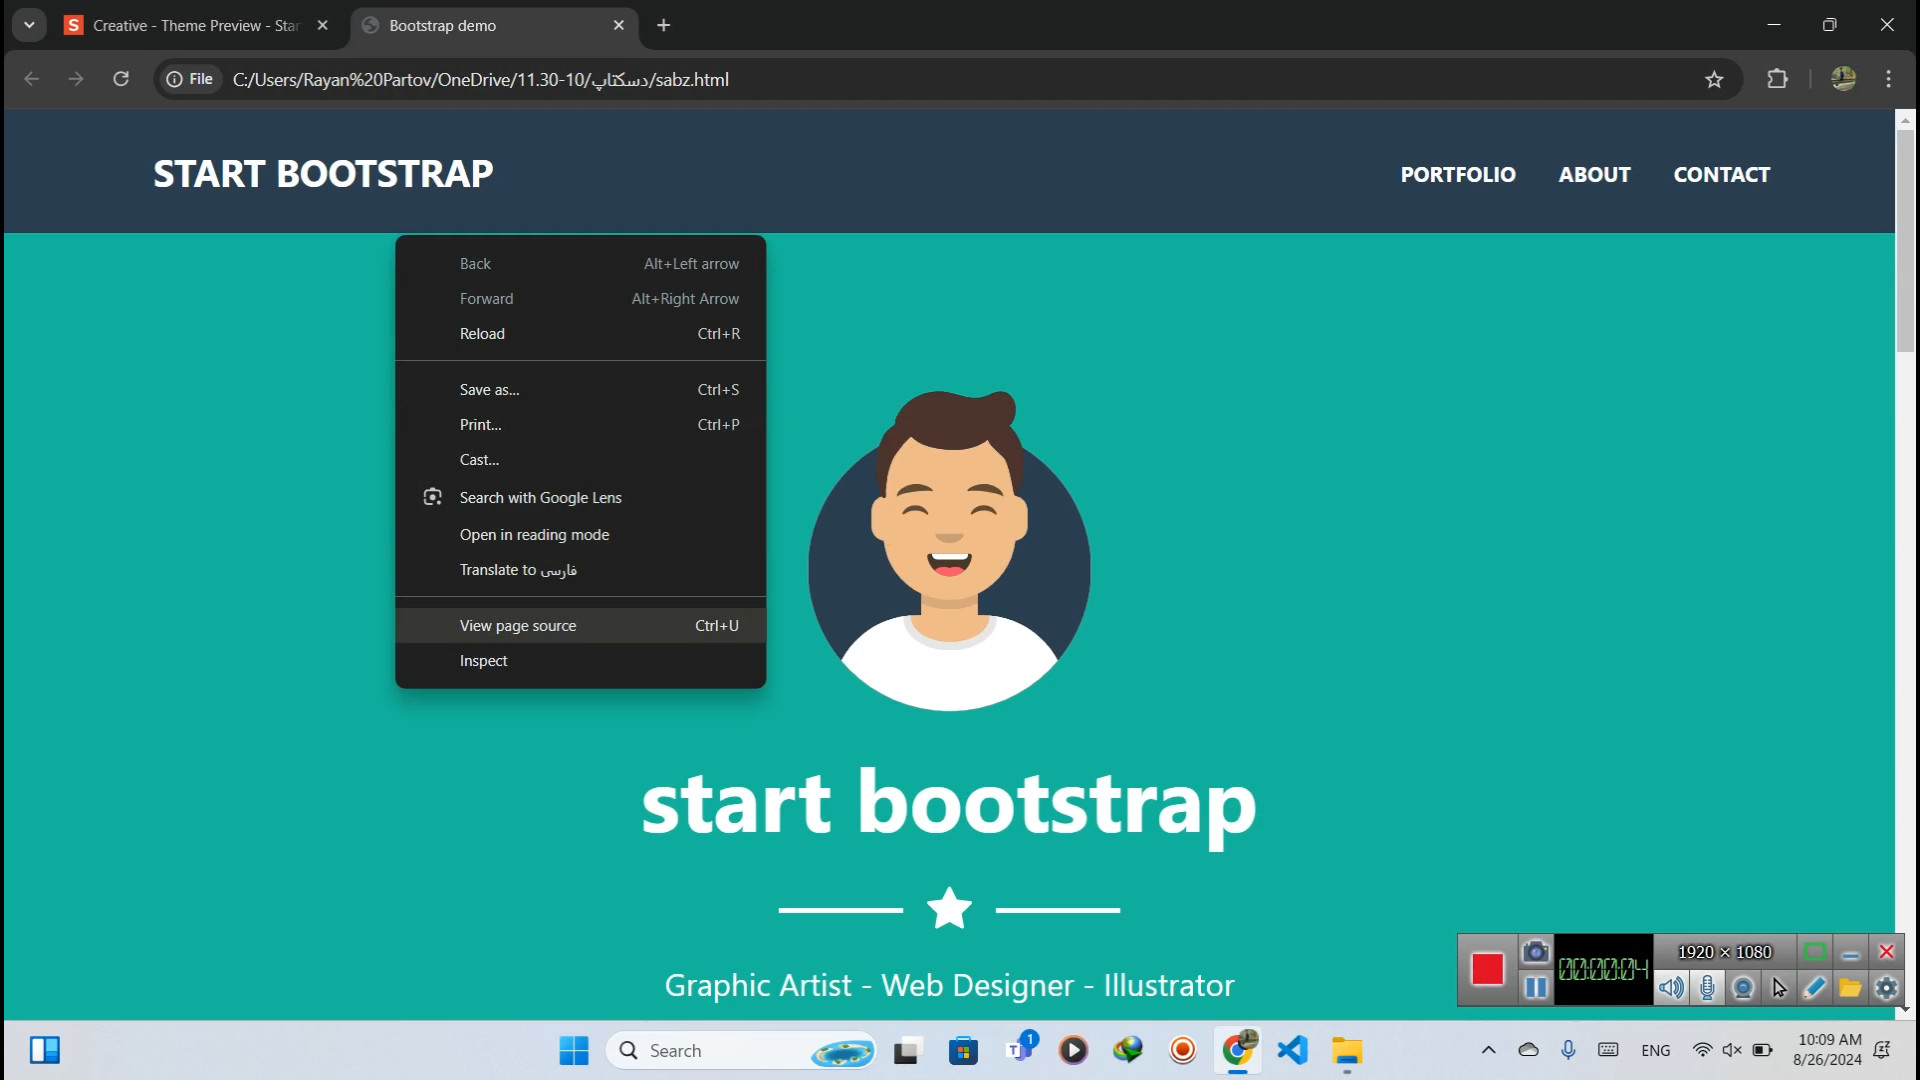Screen dimensions: 1920x1080
Task: Open the clock showing 10:09 AM
Action: [x=1828, y=1050]
